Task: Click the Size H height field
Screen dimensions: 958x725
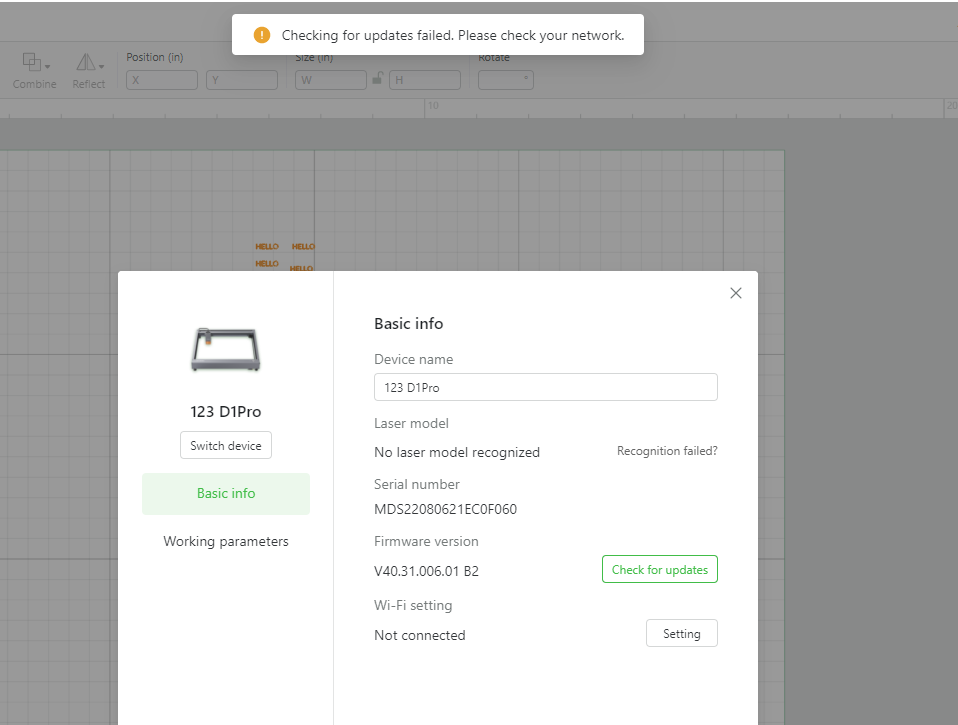Action: point(424,80)
